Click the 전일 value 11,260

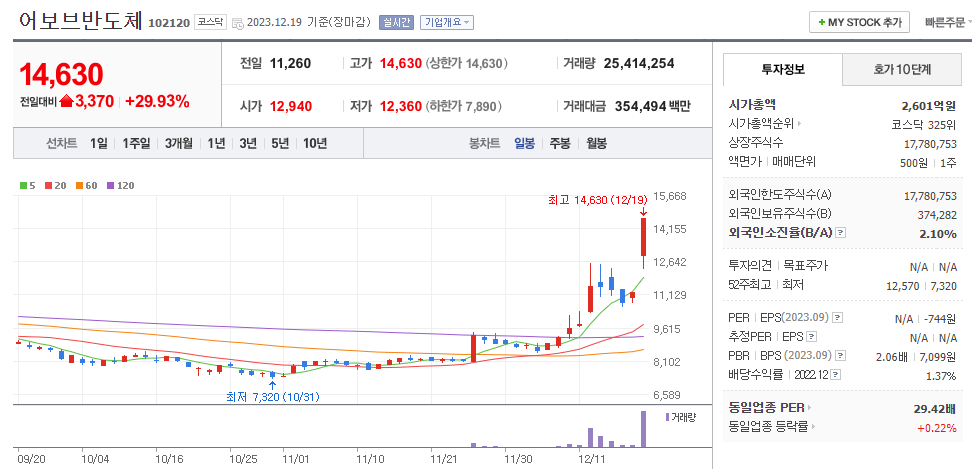coord(290,63)
